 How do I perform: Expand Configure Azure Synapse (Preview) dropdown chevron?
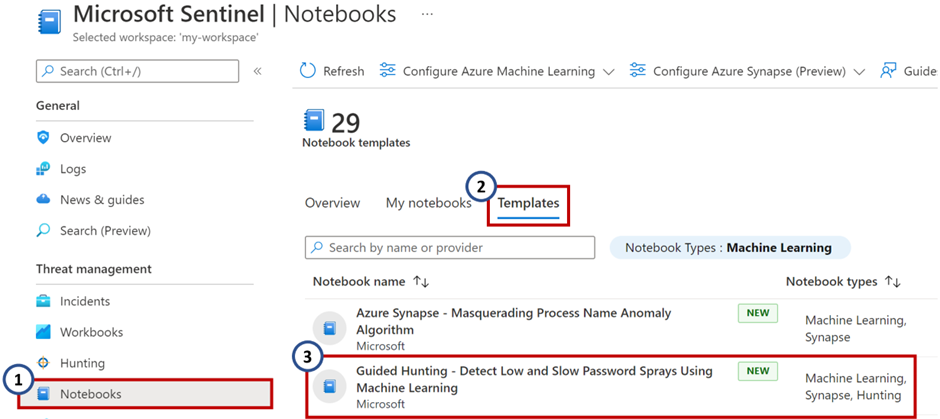[x=859, y=72]
